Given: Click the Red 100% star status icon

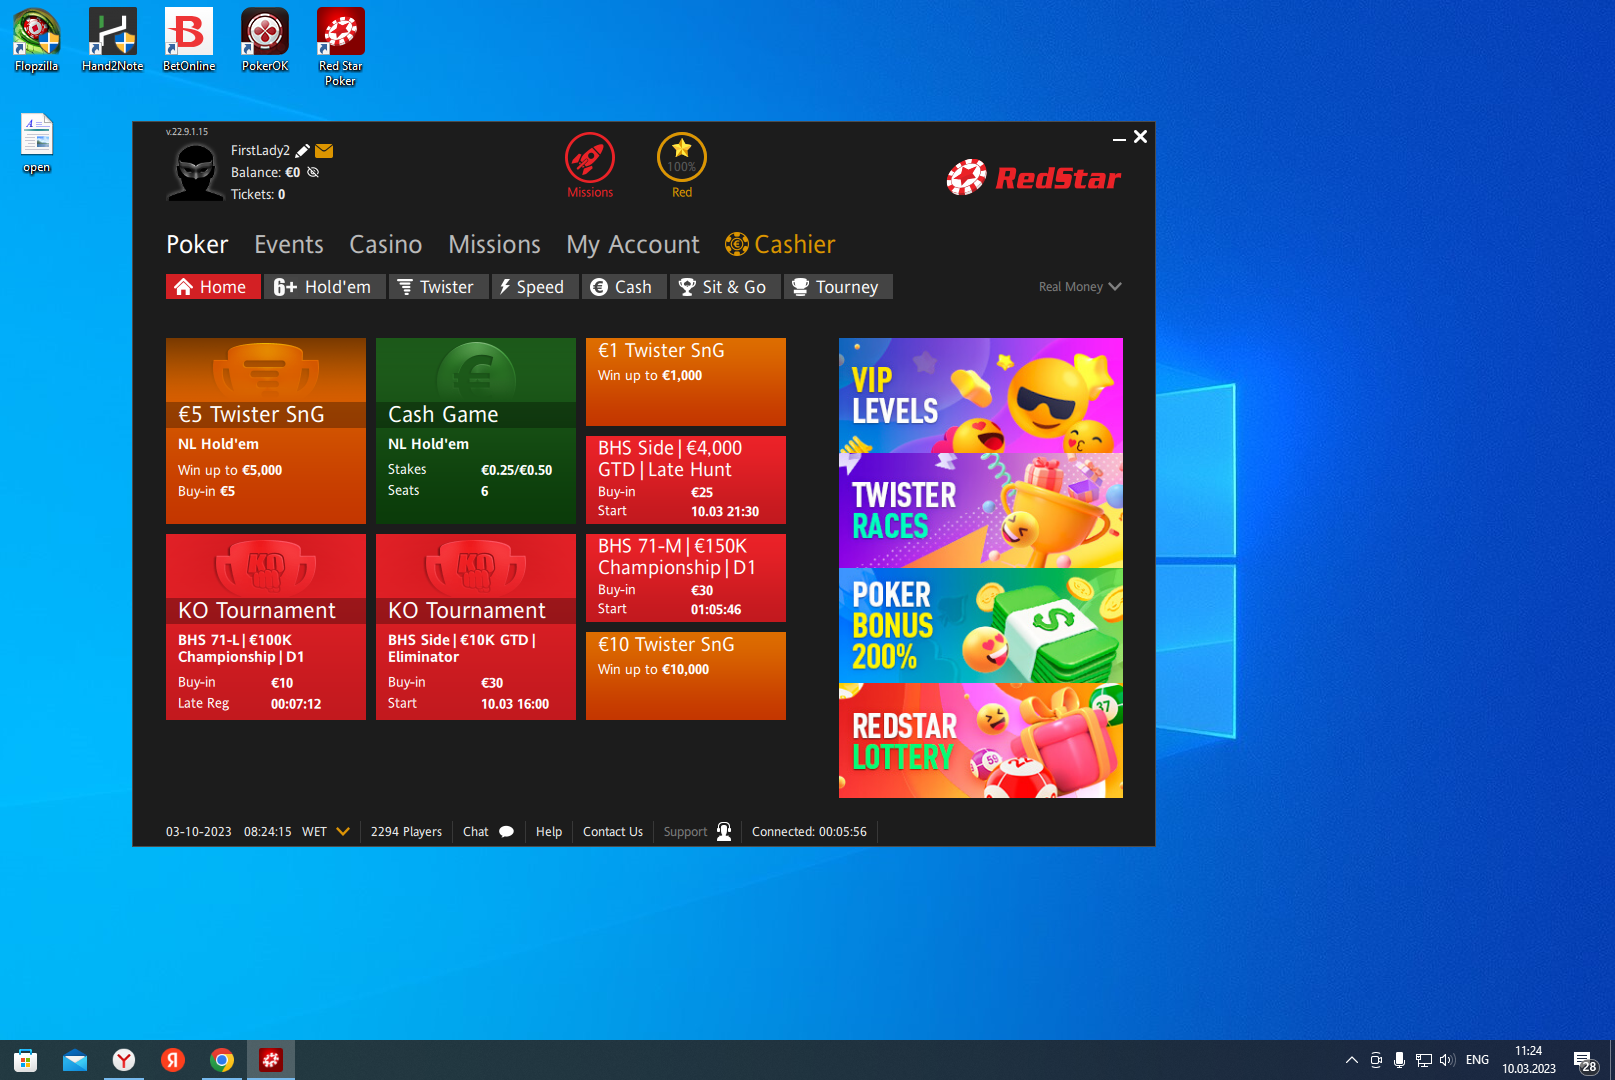Looking at the screenshot, I should (682, 158).
